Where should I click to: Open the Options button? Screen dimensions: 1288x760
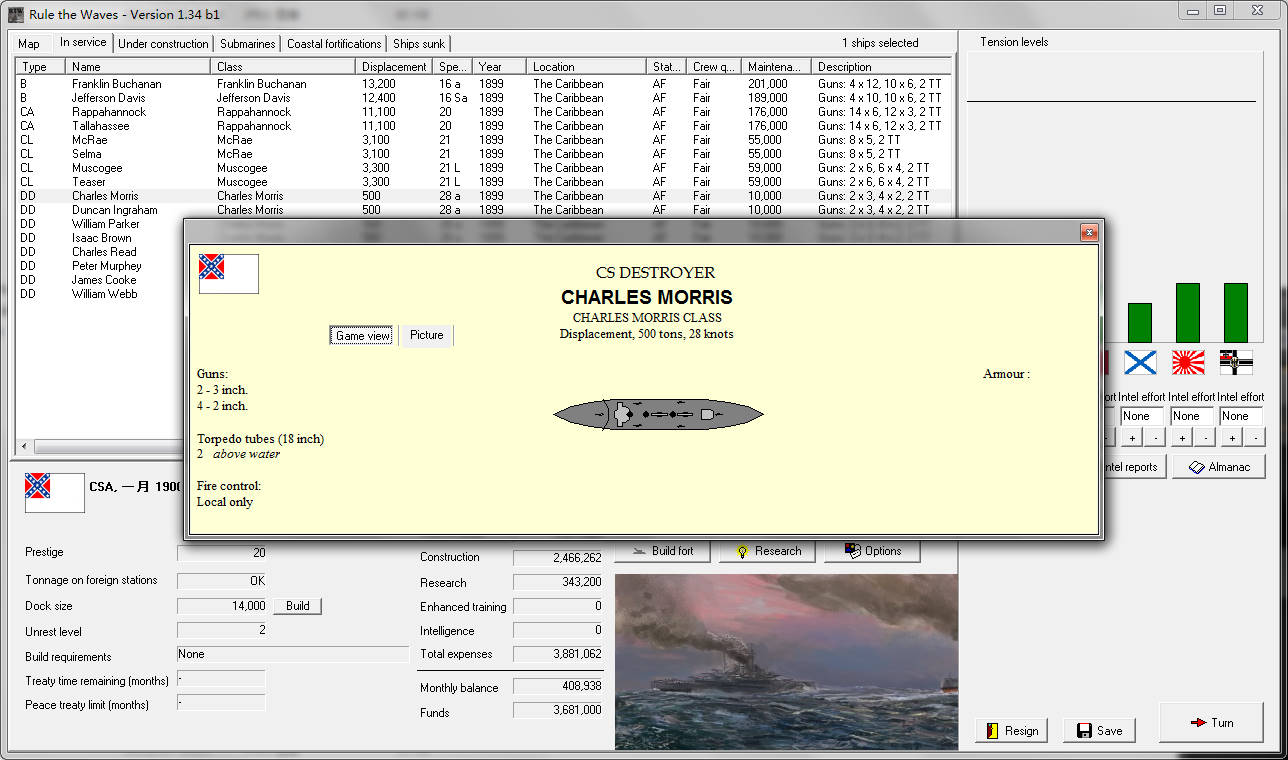click(x=873, y=551)
